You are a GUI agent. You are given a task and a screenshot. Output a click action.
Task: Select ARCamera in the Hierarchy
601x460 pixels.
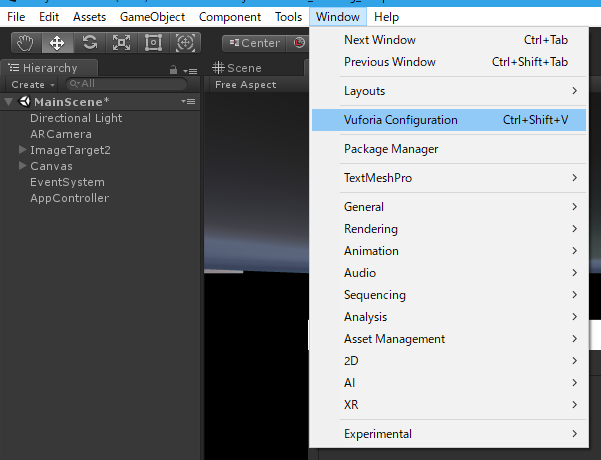[61, 134]
